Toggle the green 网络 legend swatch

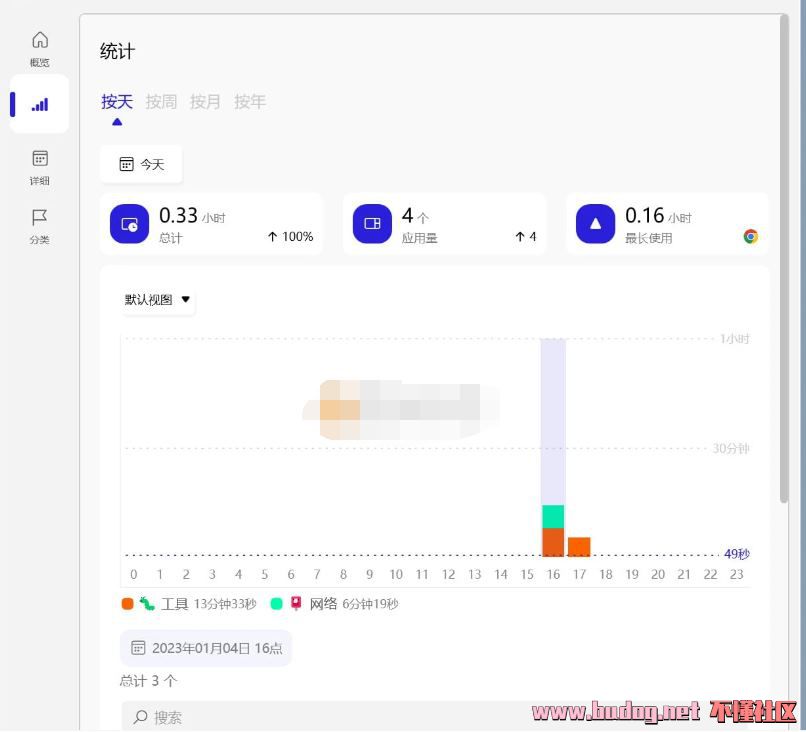[276, 604]
